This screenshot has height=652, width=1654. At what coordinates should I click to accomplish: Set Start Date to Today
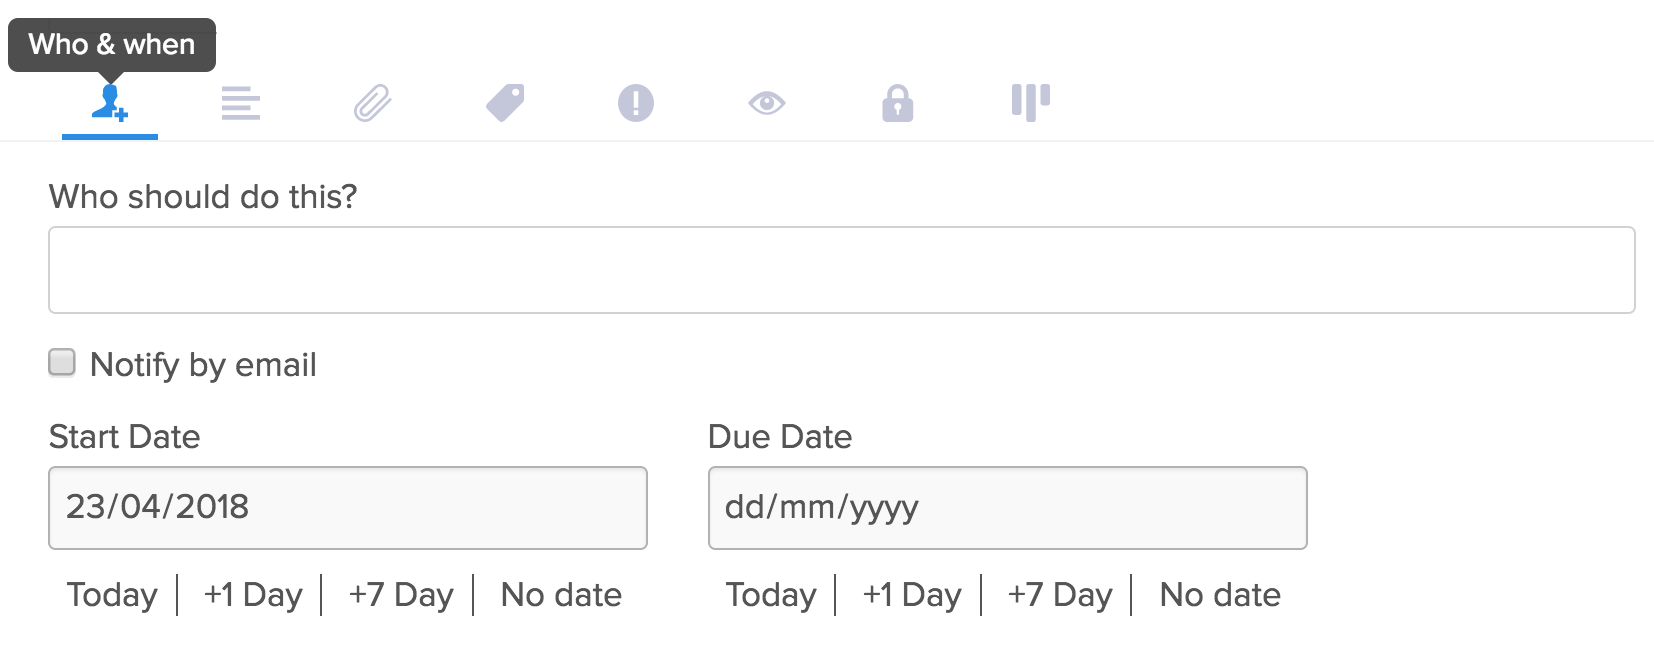(x=112, y=595)
